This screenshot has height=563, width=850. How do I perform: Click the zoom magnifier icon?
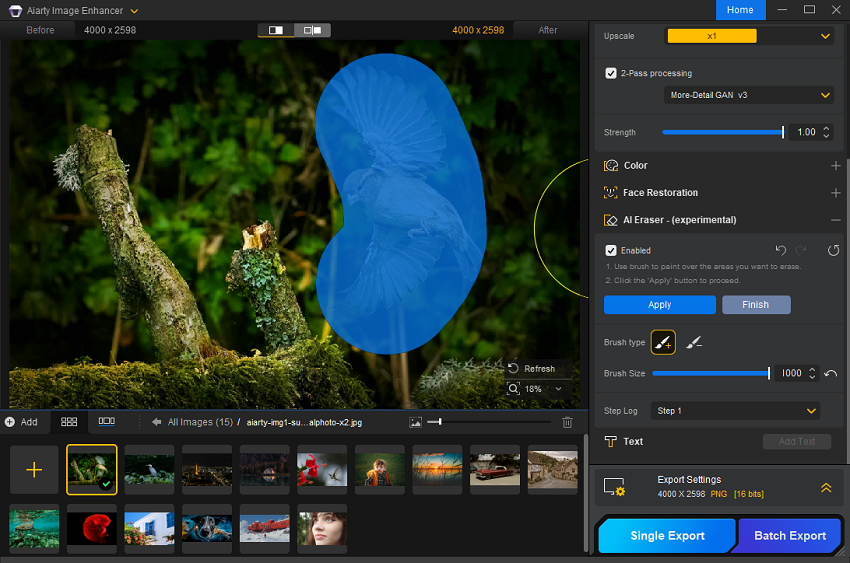(x=513, y=389)
